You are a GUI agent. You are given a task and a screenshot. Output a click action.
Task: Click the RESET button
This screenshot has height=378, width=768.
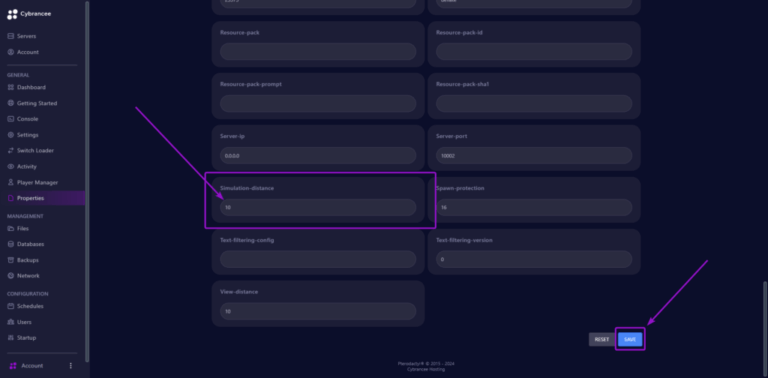tap(601, 339)
